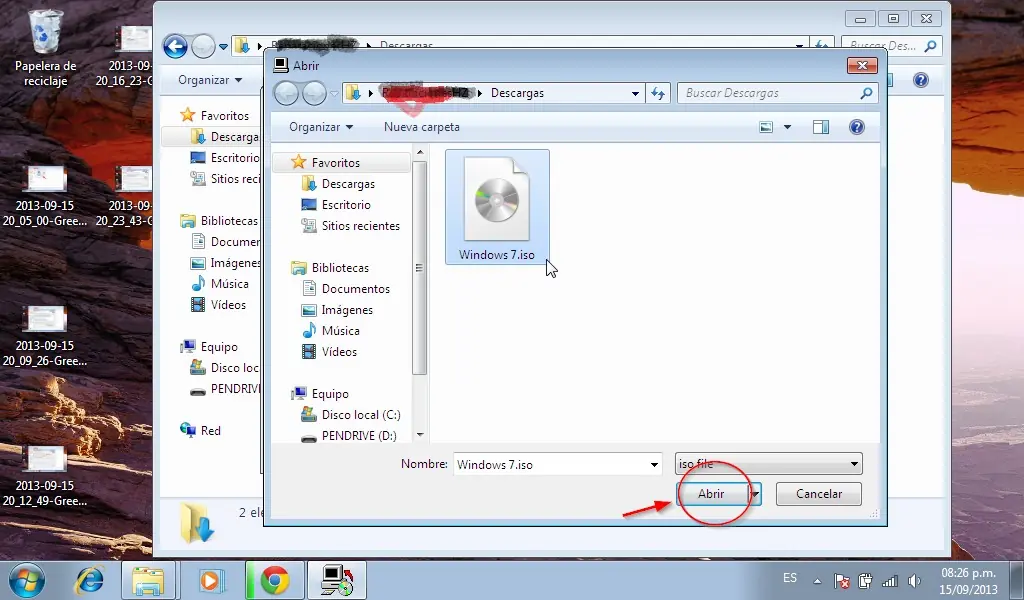
Task: Open Google Chrome from the taskbar
Action: (275, 580)
